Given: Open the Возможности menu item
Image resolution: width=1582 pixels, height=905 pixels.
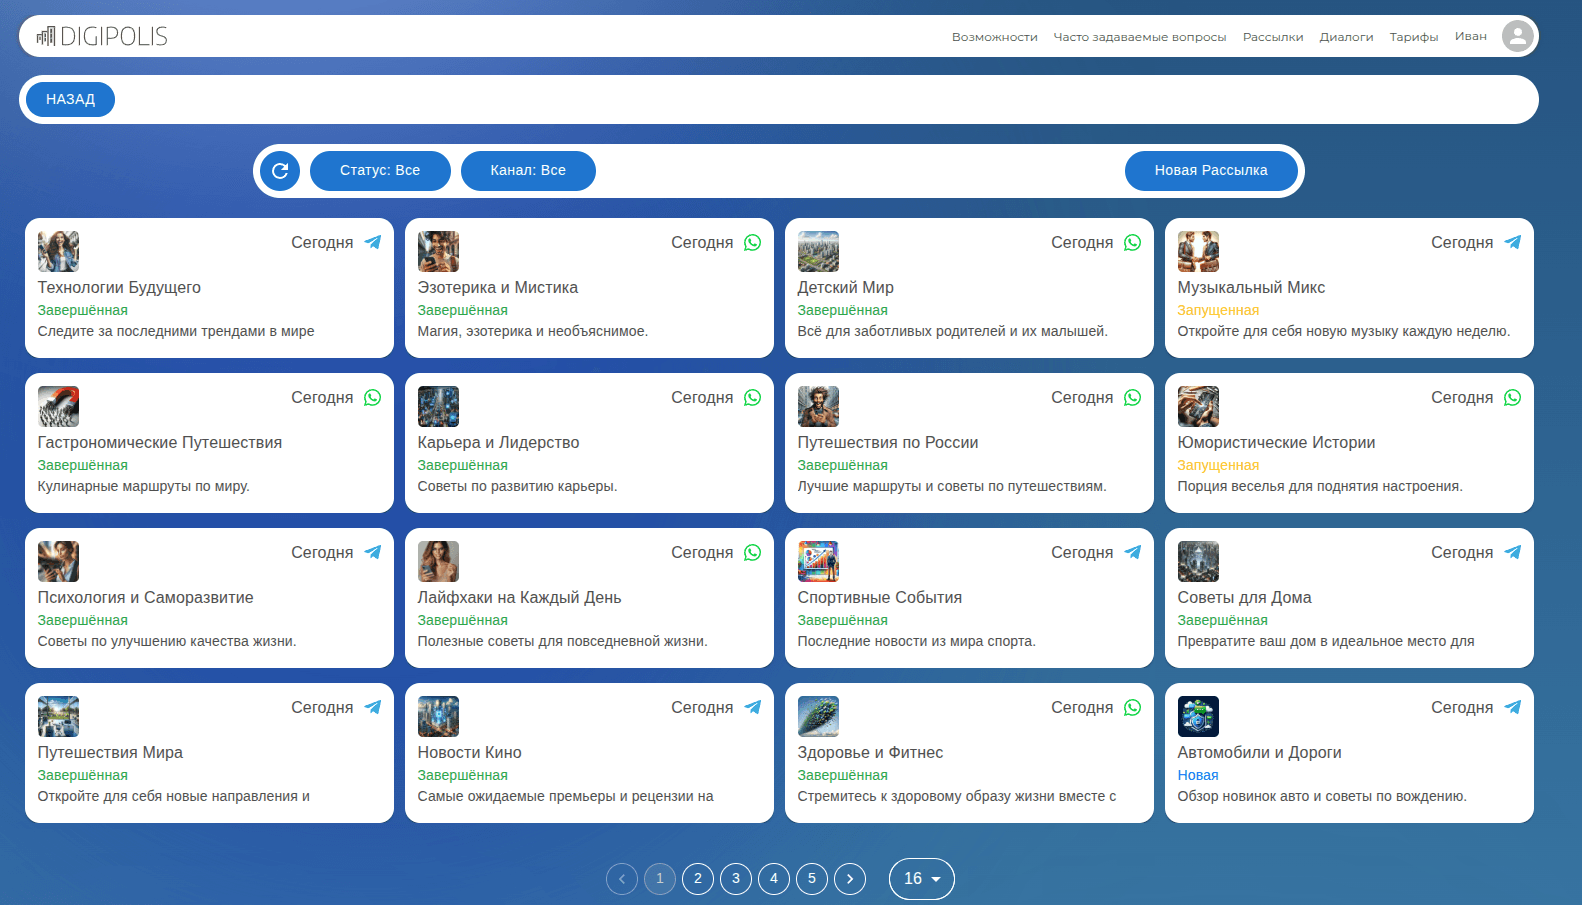Looking at the screenshot, I should tap(994, 37).
